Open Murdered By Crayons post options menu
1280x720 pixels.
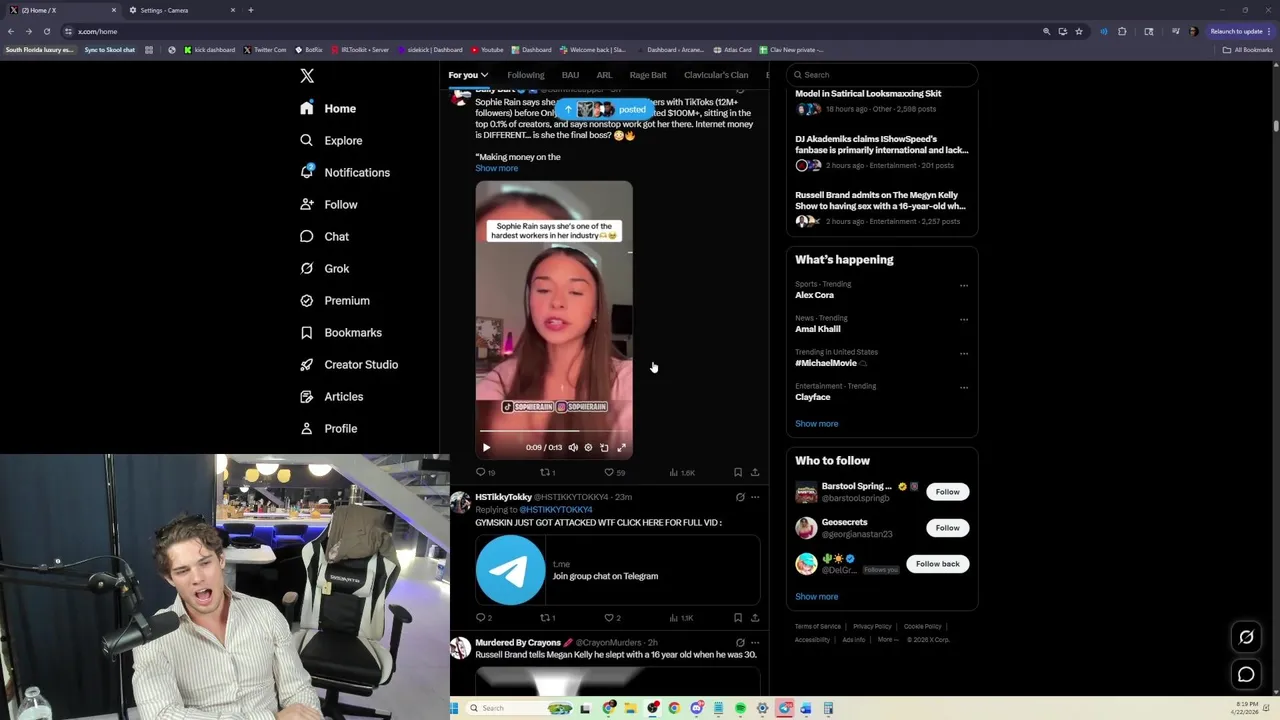(755, 643)
